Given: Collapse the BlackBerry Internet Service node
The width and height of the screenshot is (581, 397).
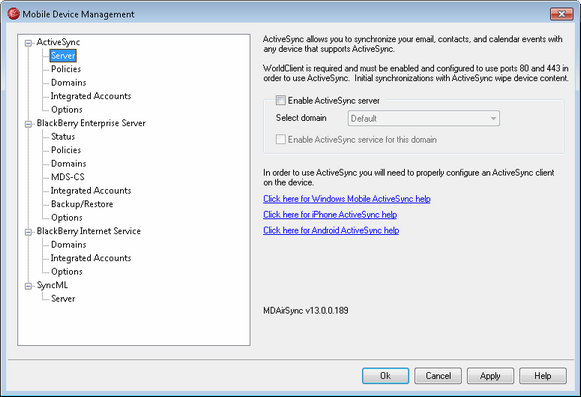Looking at the screenshot, I should click(28, 232).
